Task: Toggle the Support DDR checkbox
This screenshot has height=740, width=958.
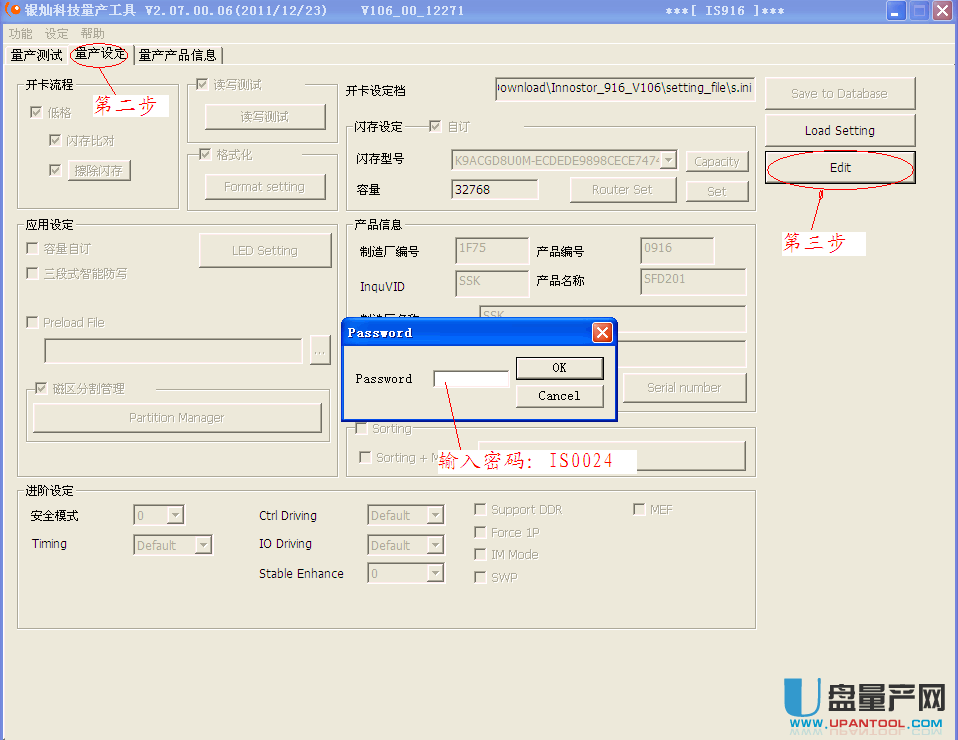Action: coord(481,510)
